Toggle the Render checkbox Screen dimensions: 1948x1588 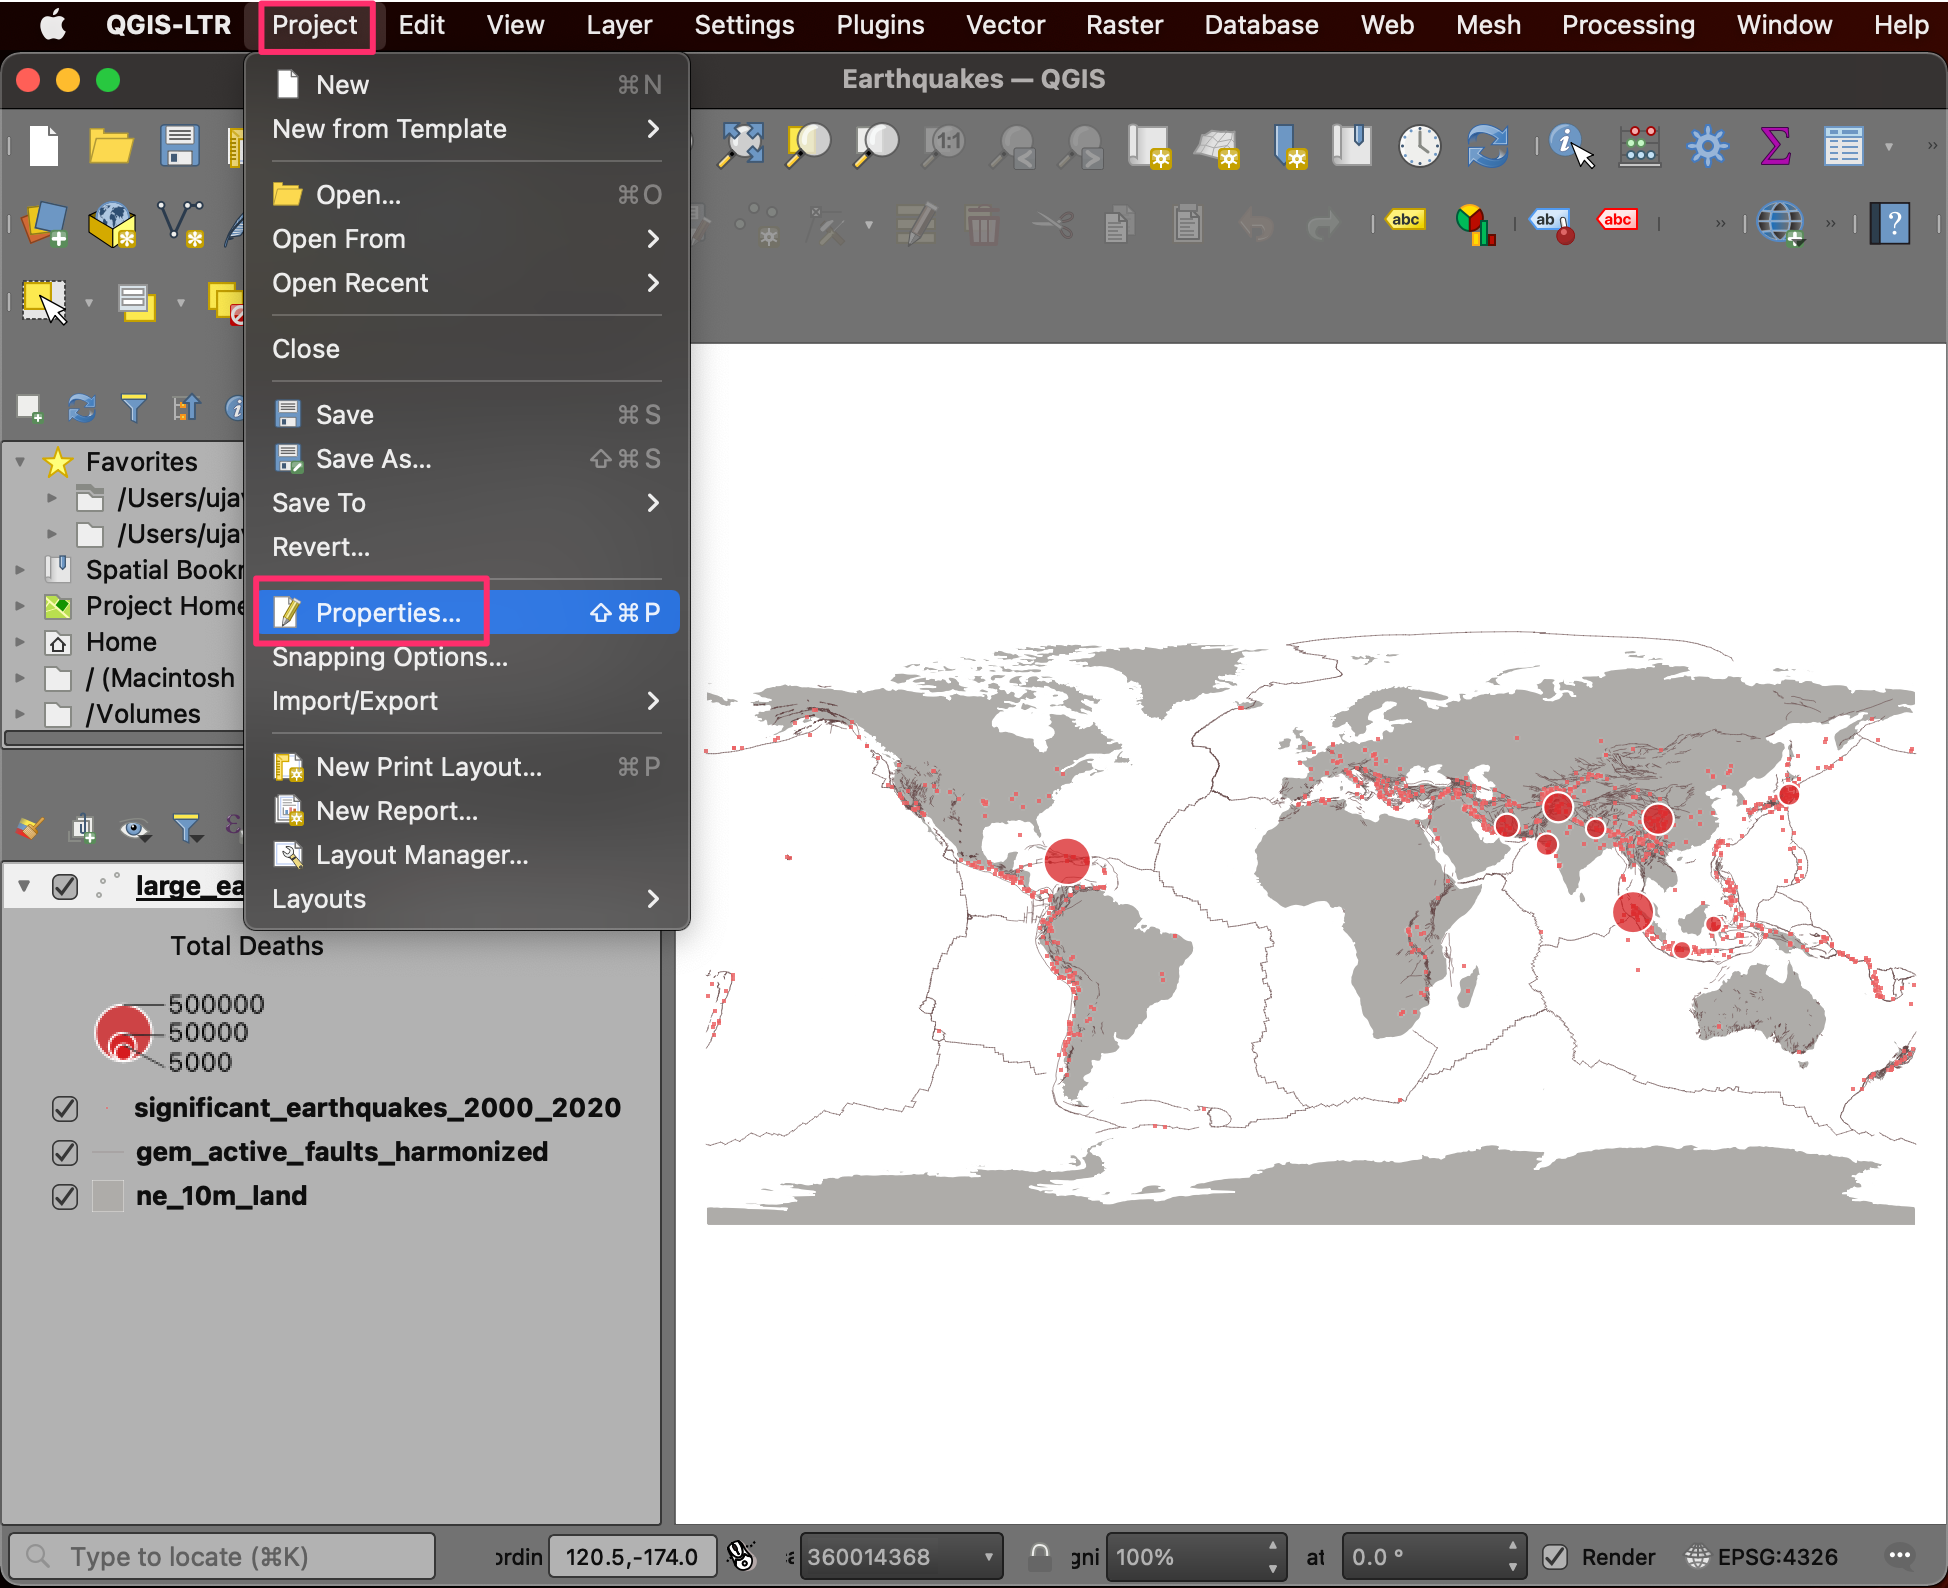pyautogui.click(x=1555, y=1557)
